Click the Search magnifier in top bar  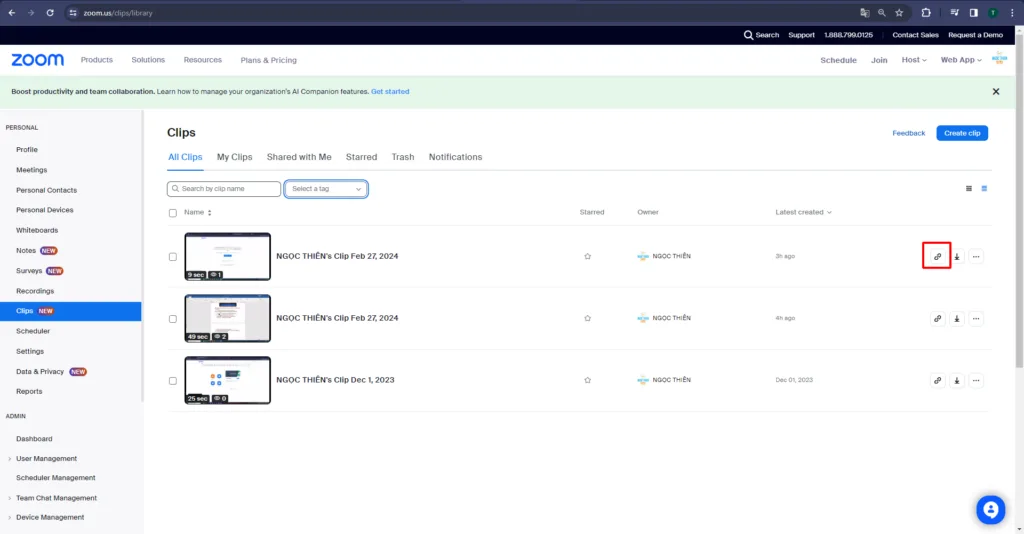coord(749,35)
